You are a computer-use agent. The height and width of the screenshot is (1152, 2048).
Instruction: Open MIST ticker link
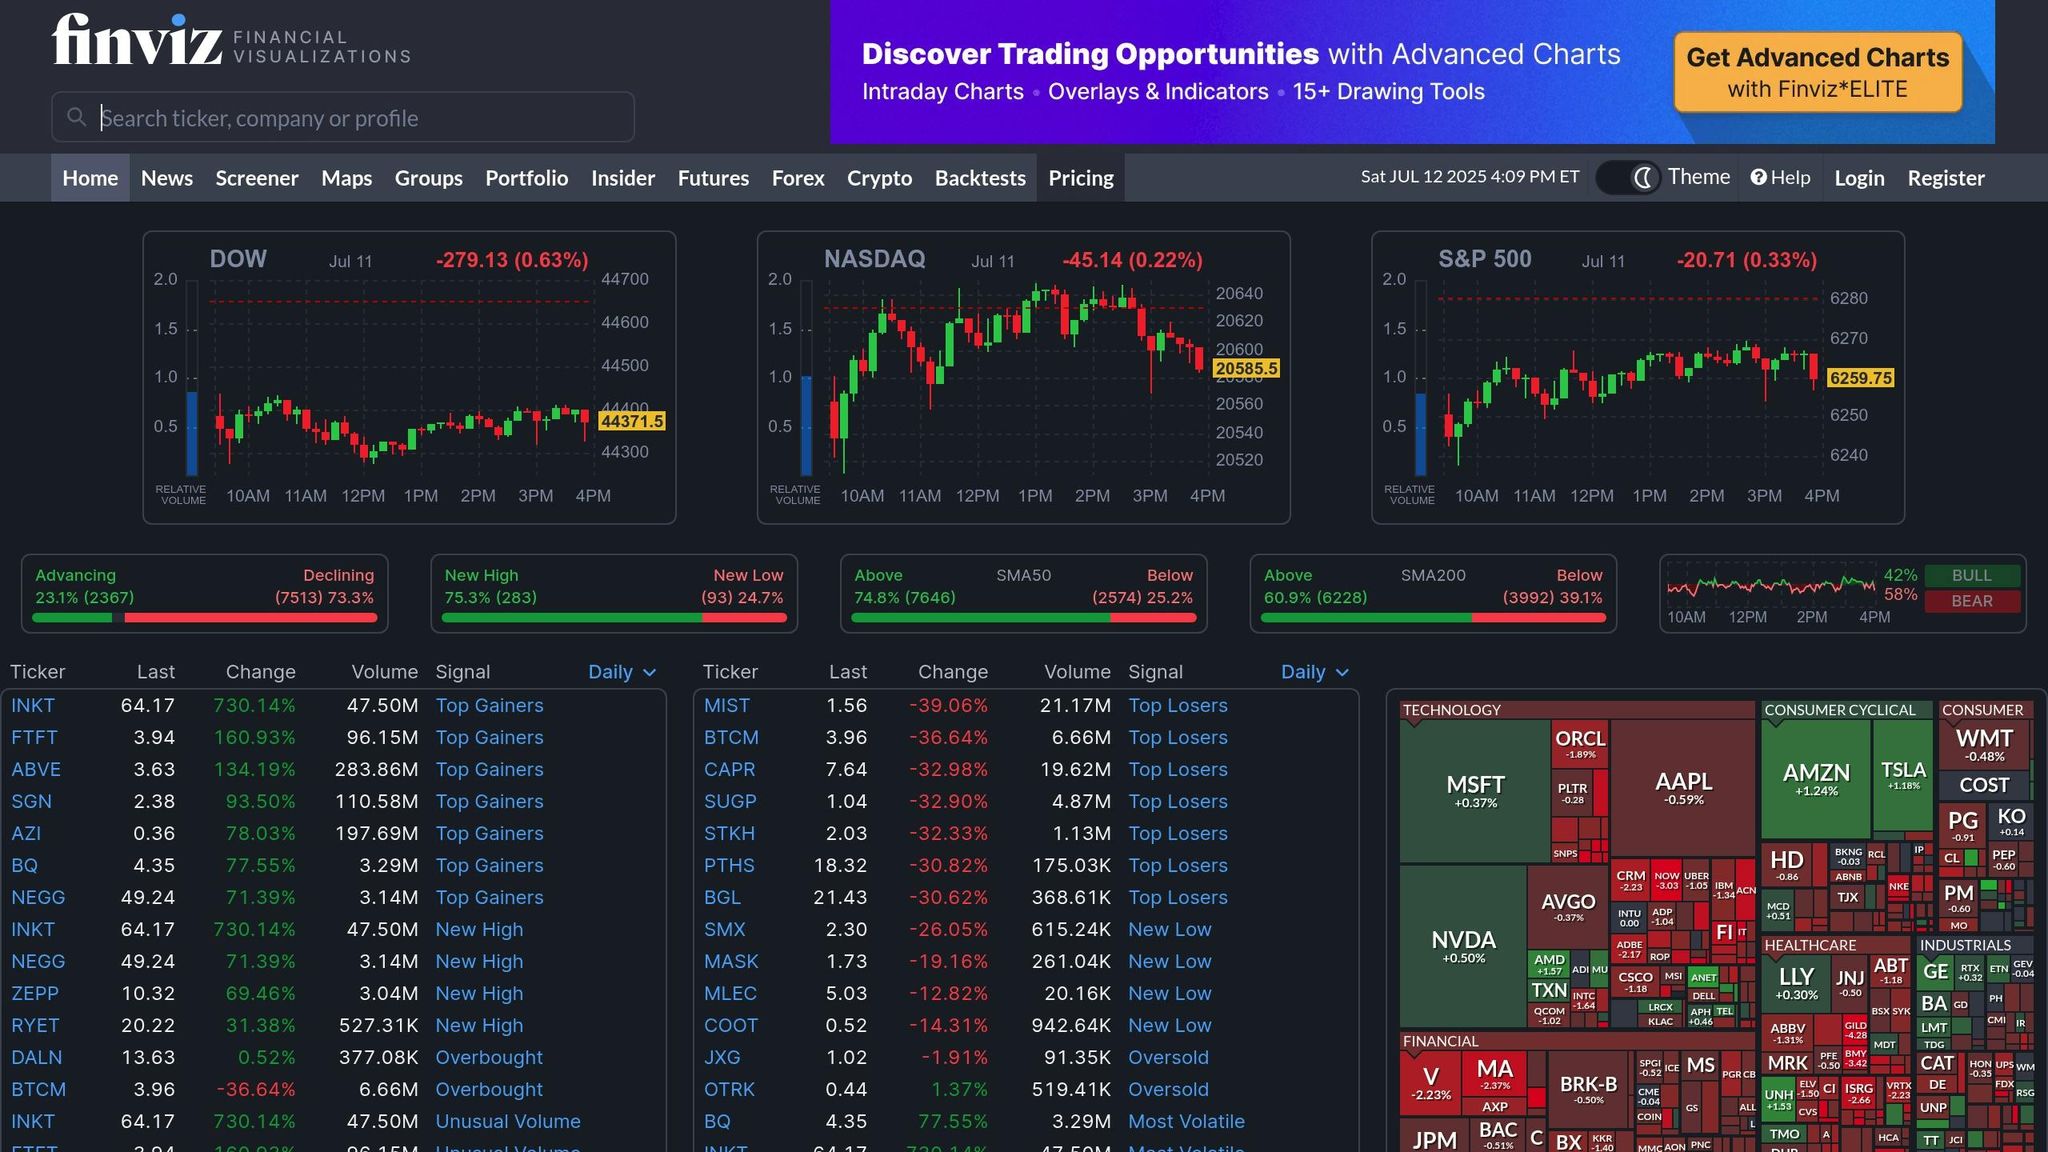click(x=727, y=705)
